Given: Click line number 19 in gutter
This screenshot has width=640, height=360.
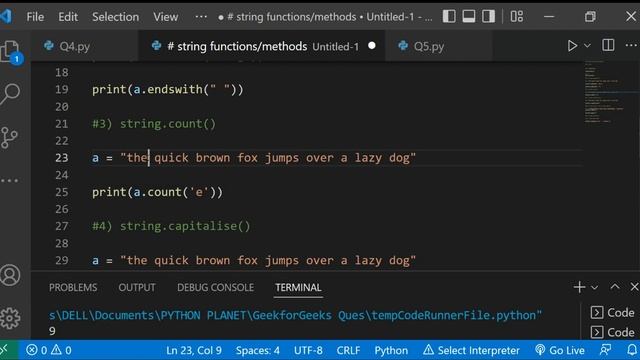Looking at the screenshot, I should tap(62, 89).
